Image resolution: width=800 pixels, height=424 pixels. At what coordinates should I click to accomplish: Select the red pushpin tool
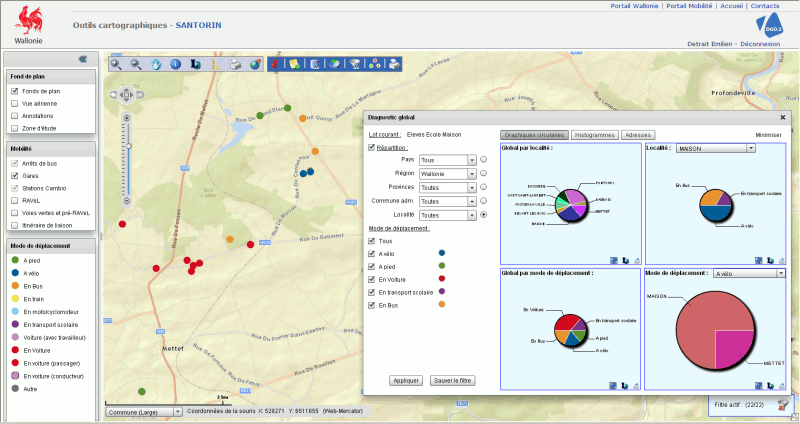276,64
